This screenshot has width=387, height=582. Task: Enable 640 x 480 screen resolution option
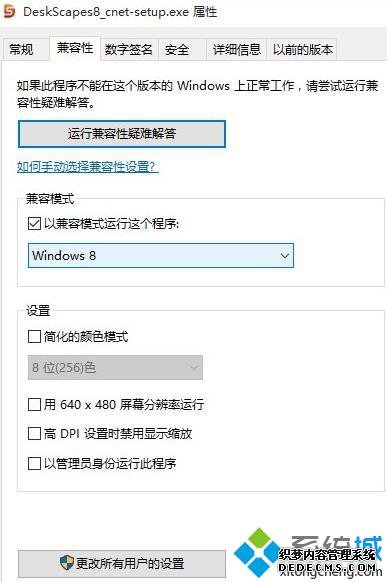click(x=34, y=404)
